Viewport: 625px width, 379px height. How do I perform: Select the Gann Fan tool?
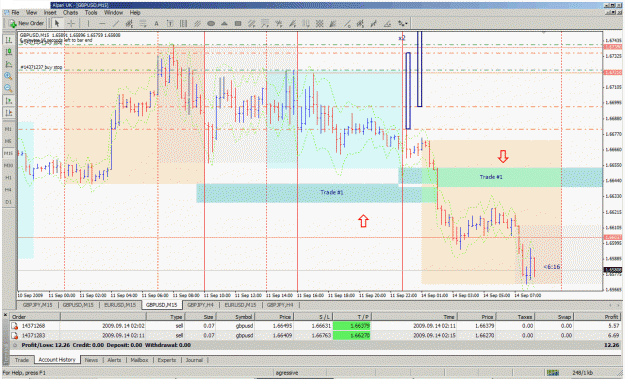pos(333,24)
